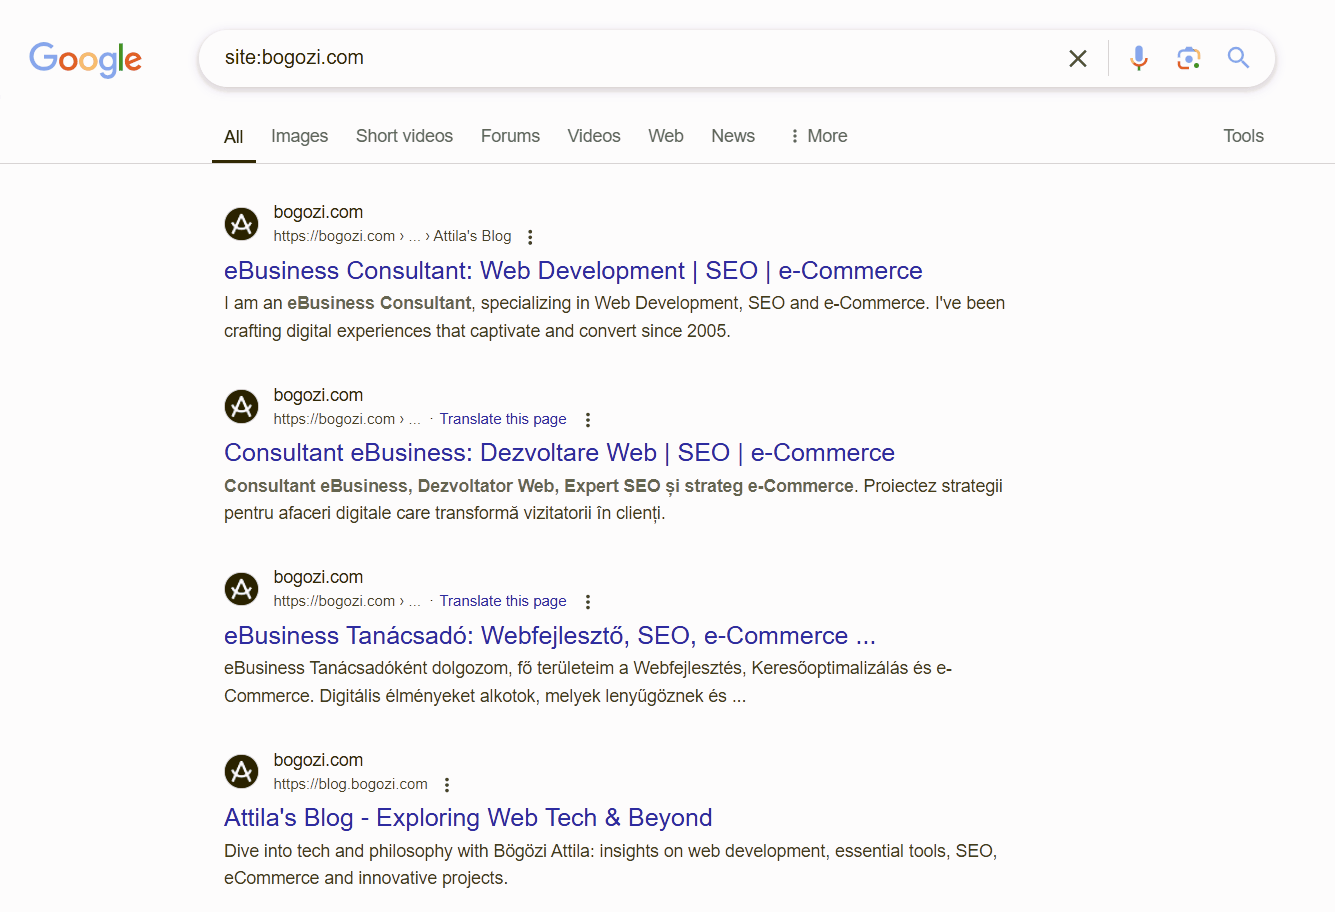1335x912 pixels.
Task: Click the search magnifier icon
Action: coord(1238,58)
